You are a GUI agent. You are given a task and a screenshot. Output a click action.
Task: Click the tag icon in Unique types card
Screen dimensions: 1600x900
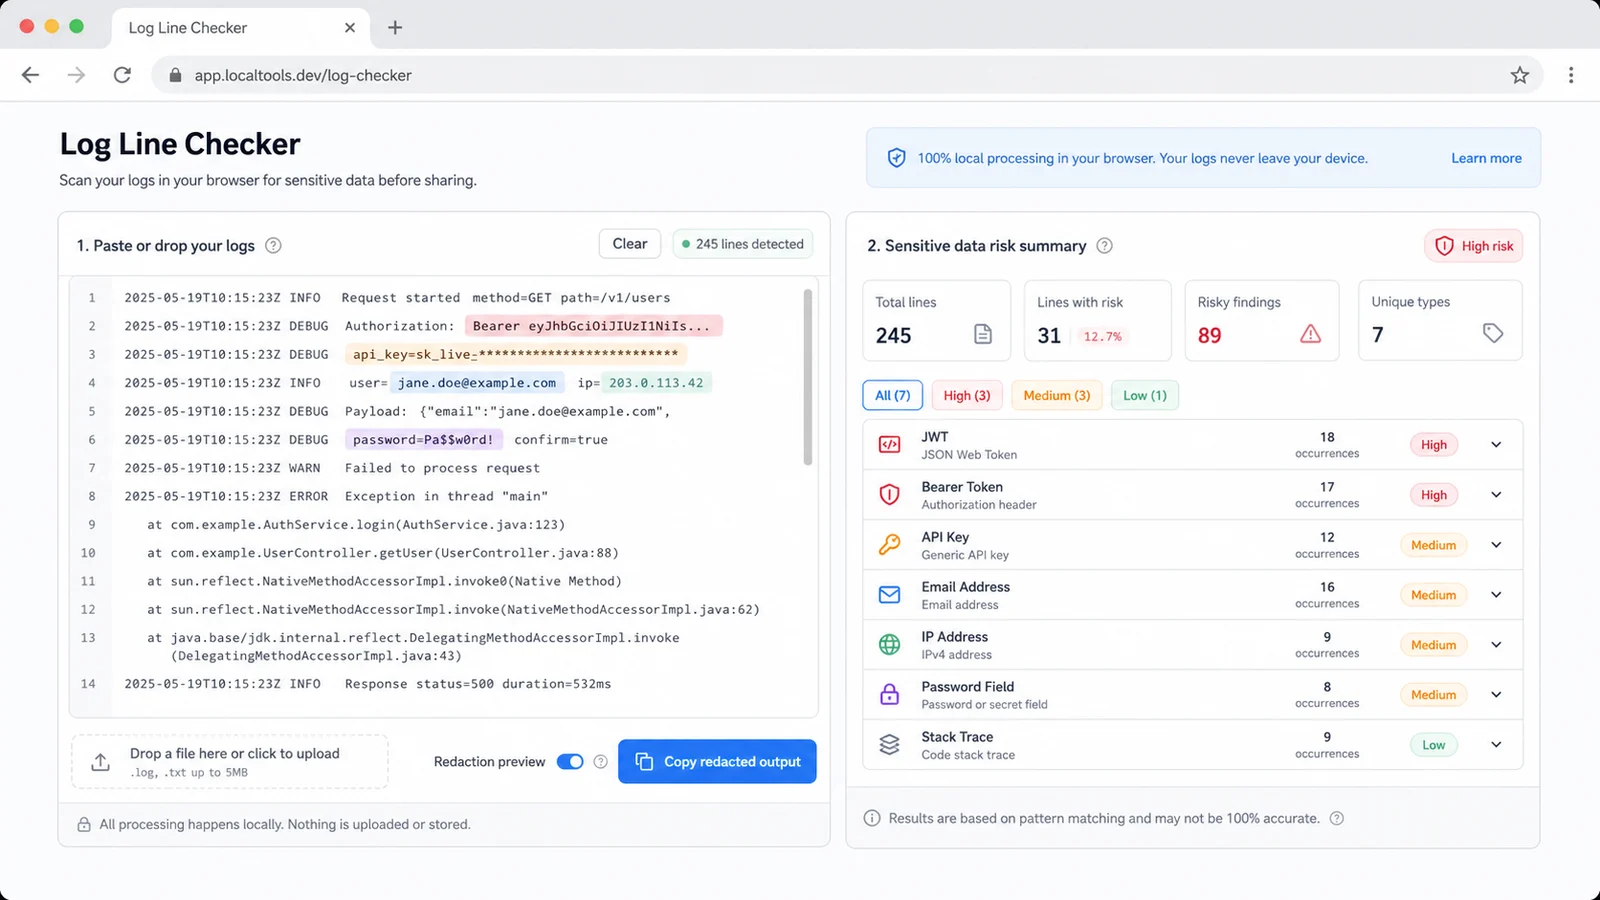tap(1493, 333)
